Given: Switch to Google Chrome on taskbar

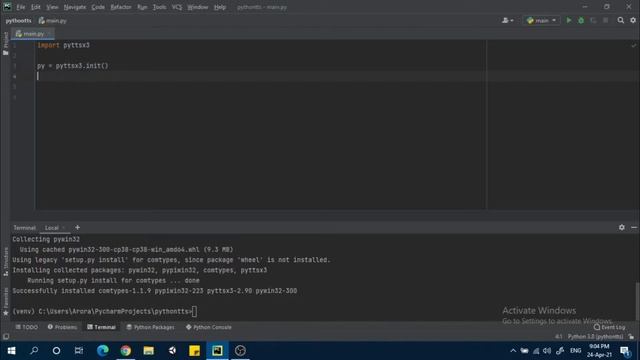Looking at the screenshot, I should pyautogui.click(x=126, y=351).
